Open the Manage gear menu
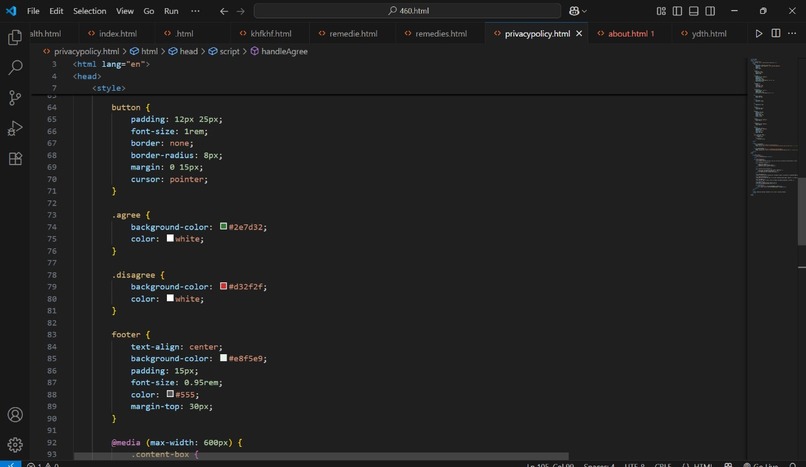Screen dimensions: 806x467 (x=15, y=444)
